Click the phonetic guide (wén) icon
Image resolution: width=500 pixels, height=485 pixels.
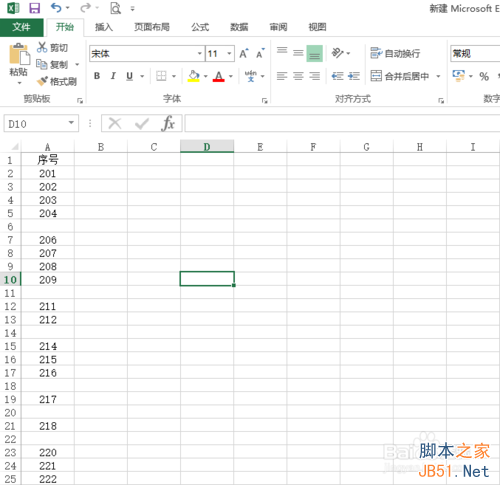pyautogui.click(x=251, y=76)
